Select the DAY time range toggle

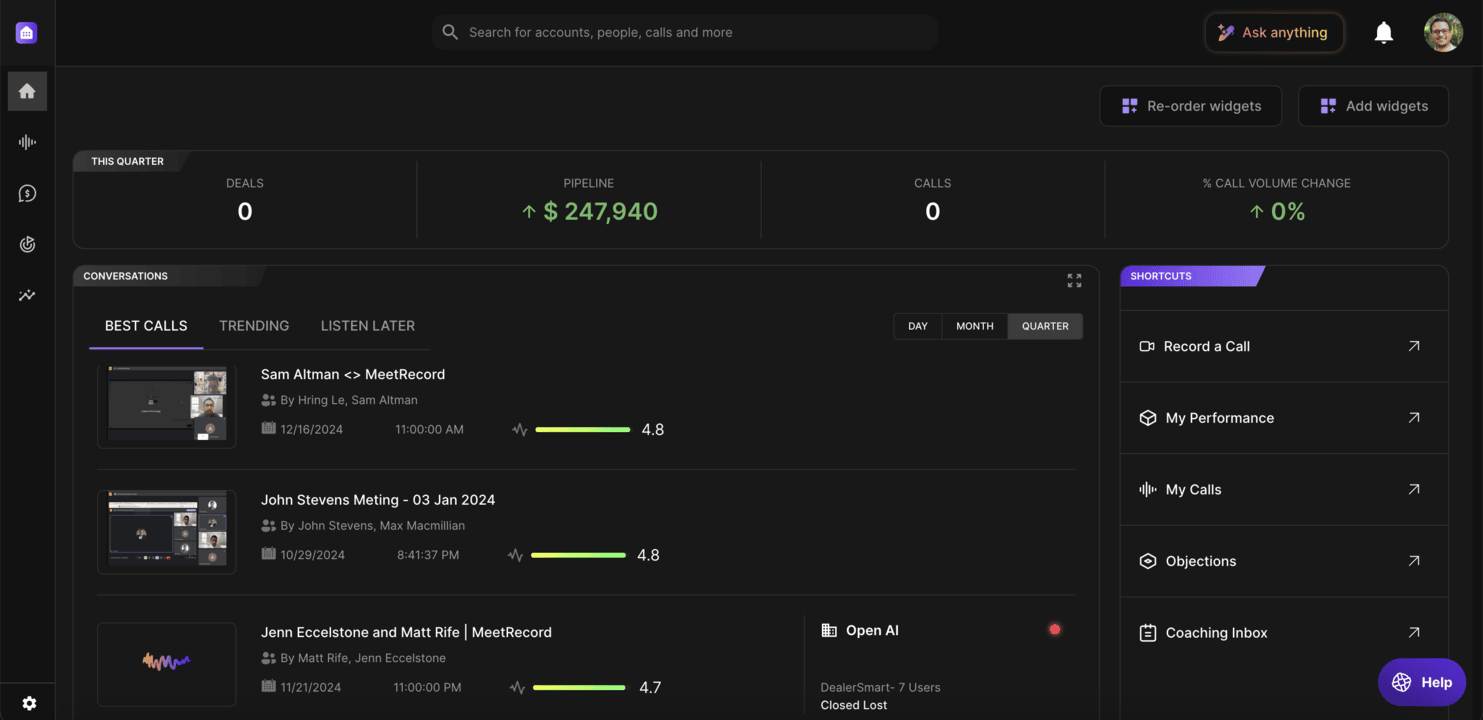917,326
